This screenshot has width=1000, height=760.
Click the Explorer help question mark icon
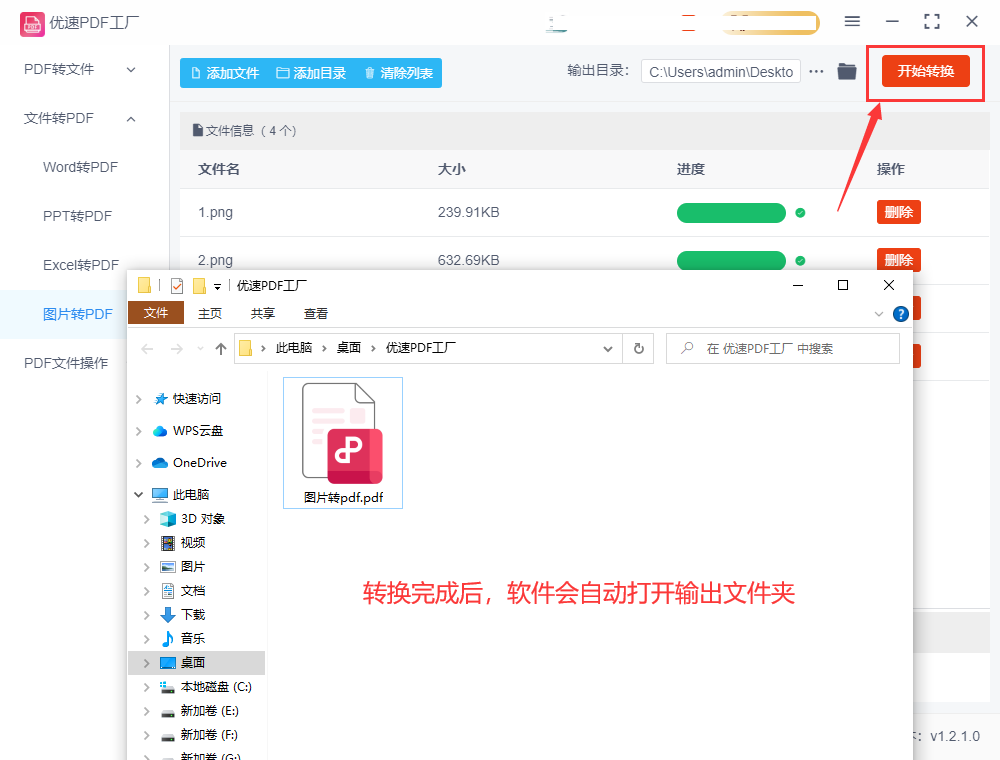coord(901,314)
